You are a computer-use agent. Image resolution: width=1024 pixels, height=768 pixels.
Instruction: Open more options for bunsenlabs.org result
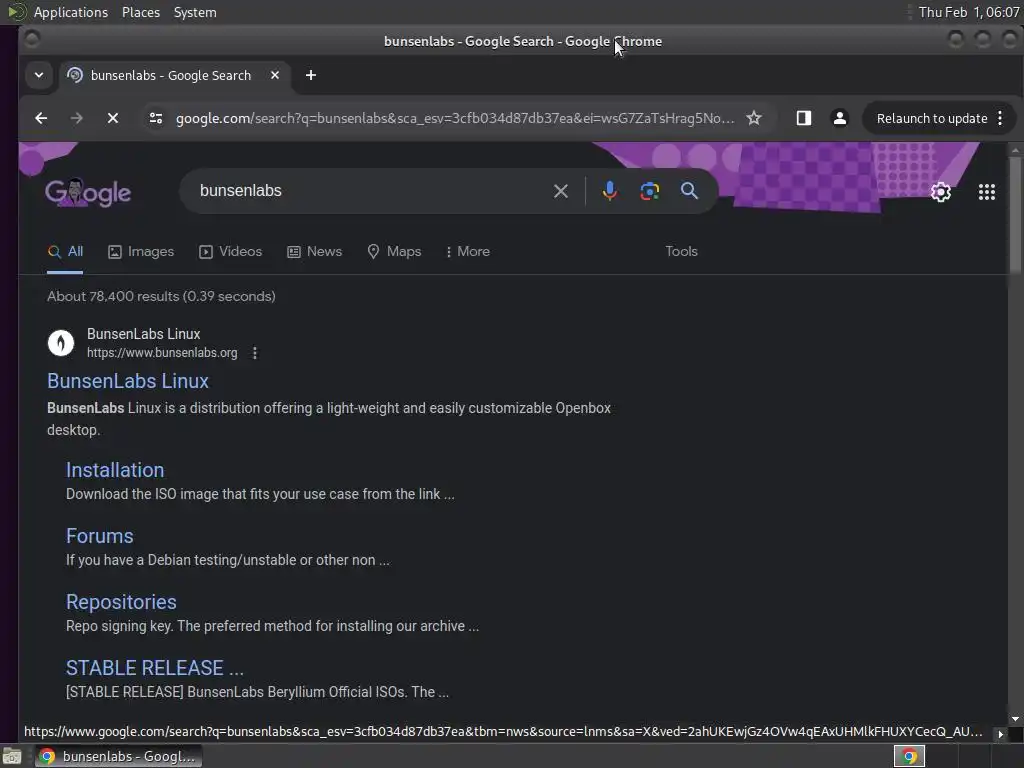tap(255, 353)
